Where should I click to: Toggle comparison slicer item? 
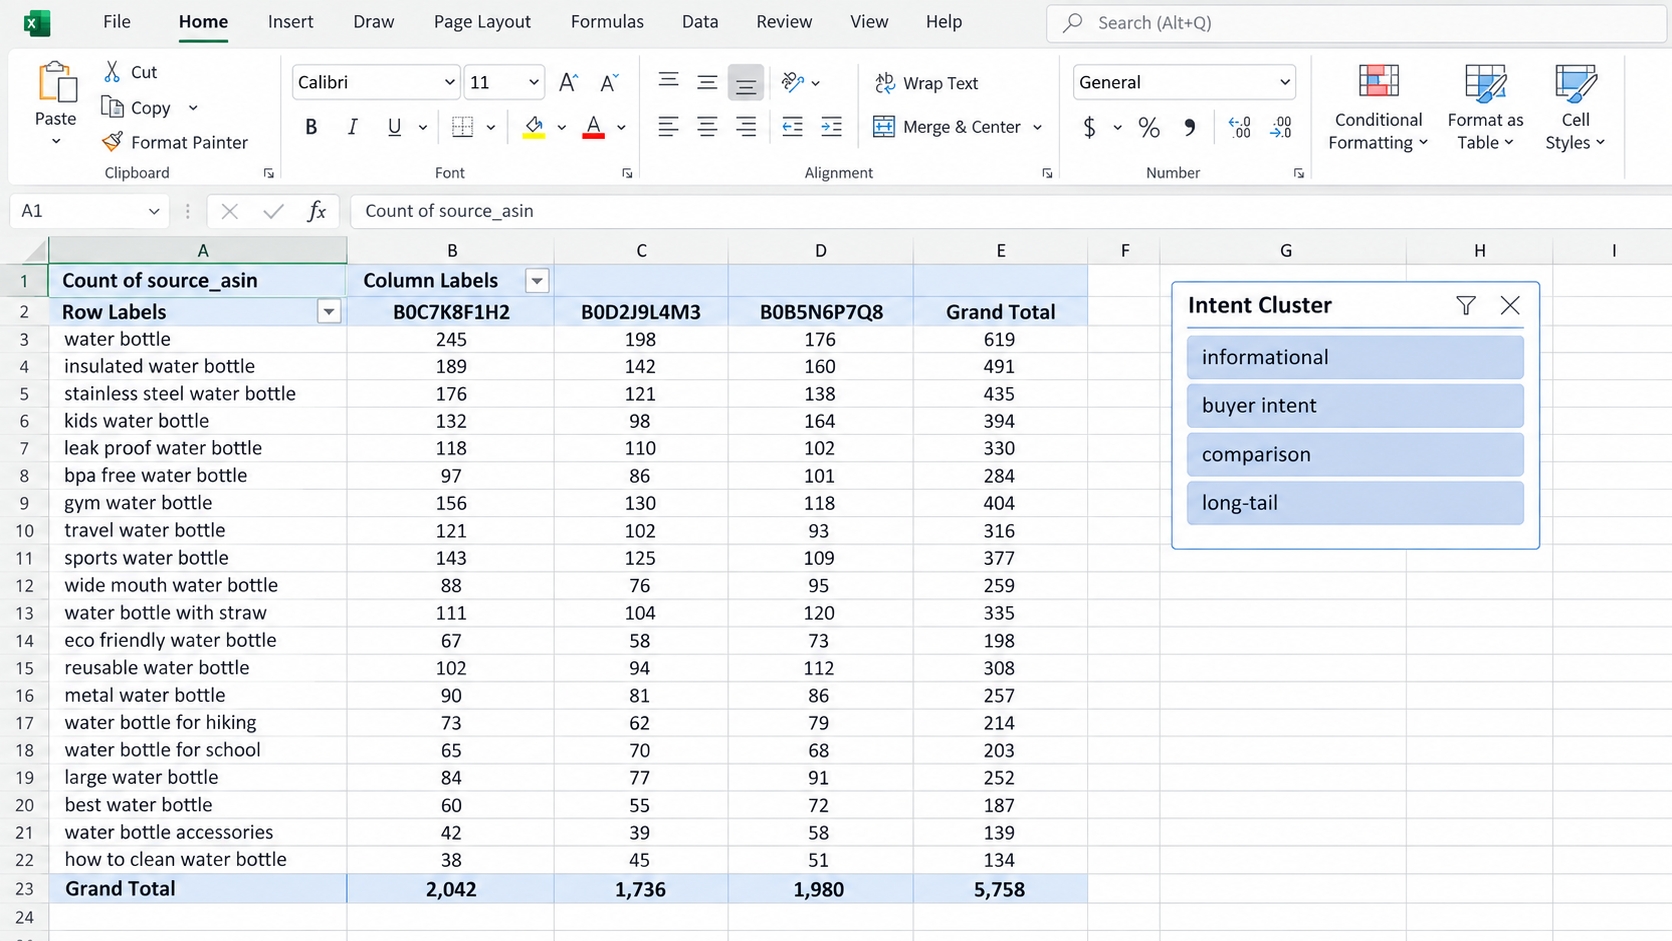(1355, 454)
